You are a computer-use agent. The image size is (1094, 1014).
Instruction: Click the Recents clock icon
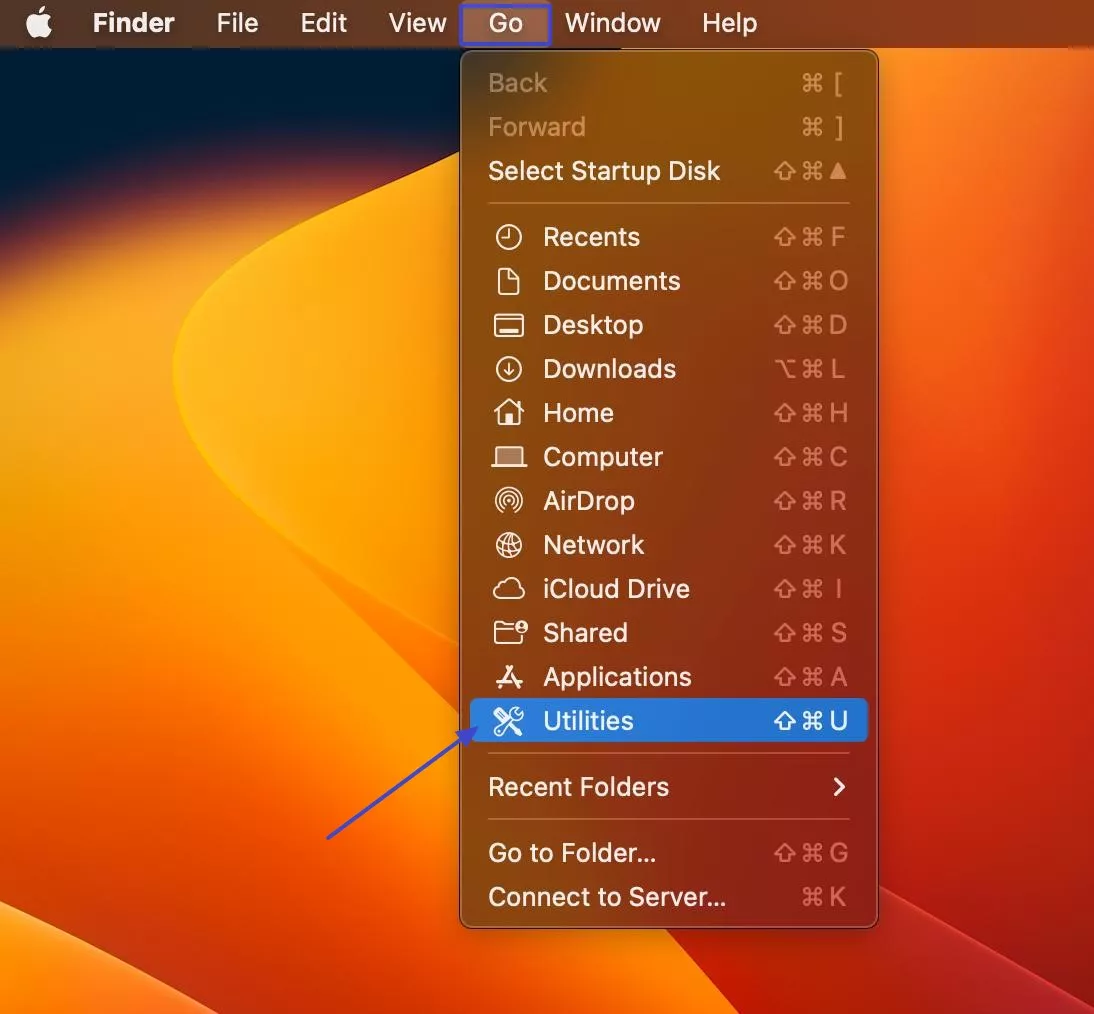point(509,237)
